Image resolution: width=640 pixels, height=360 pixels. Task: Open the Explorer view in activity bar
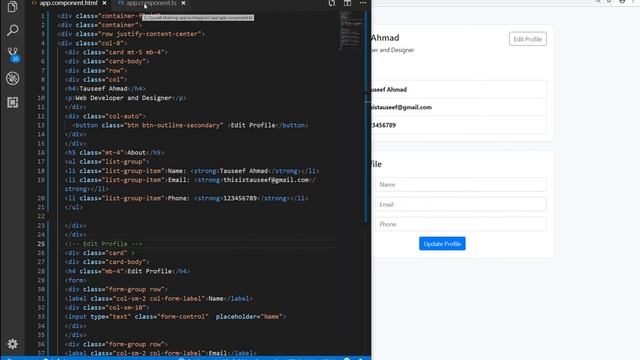point(12,7)
